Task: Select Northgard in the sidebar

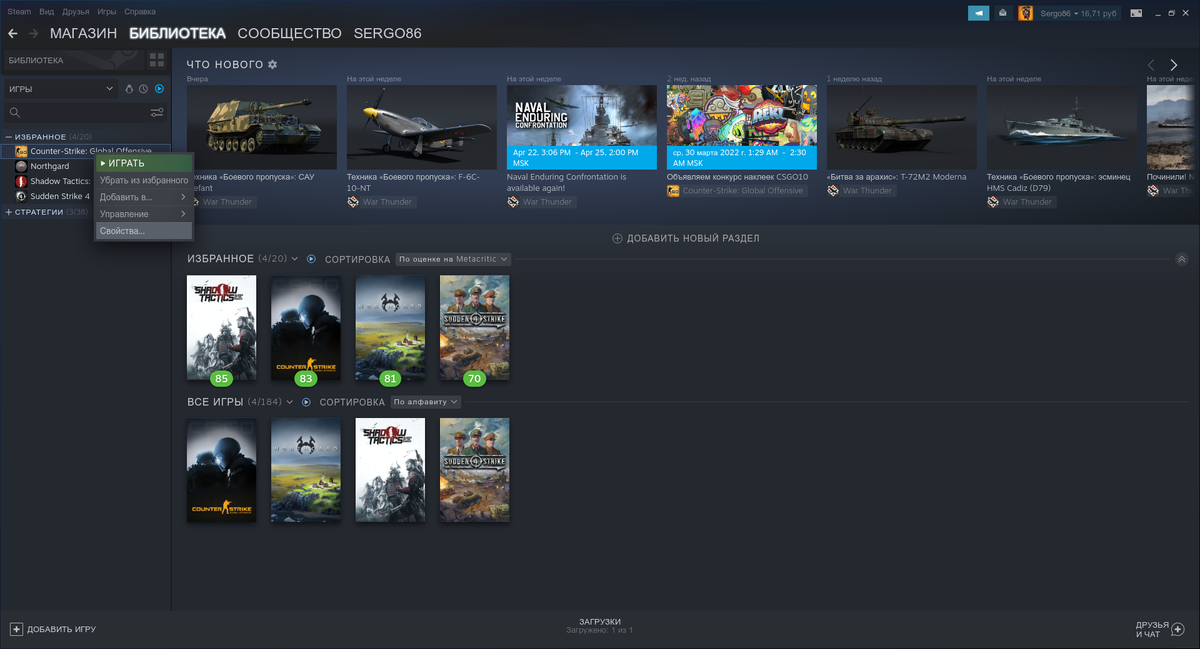Action: 50,166
